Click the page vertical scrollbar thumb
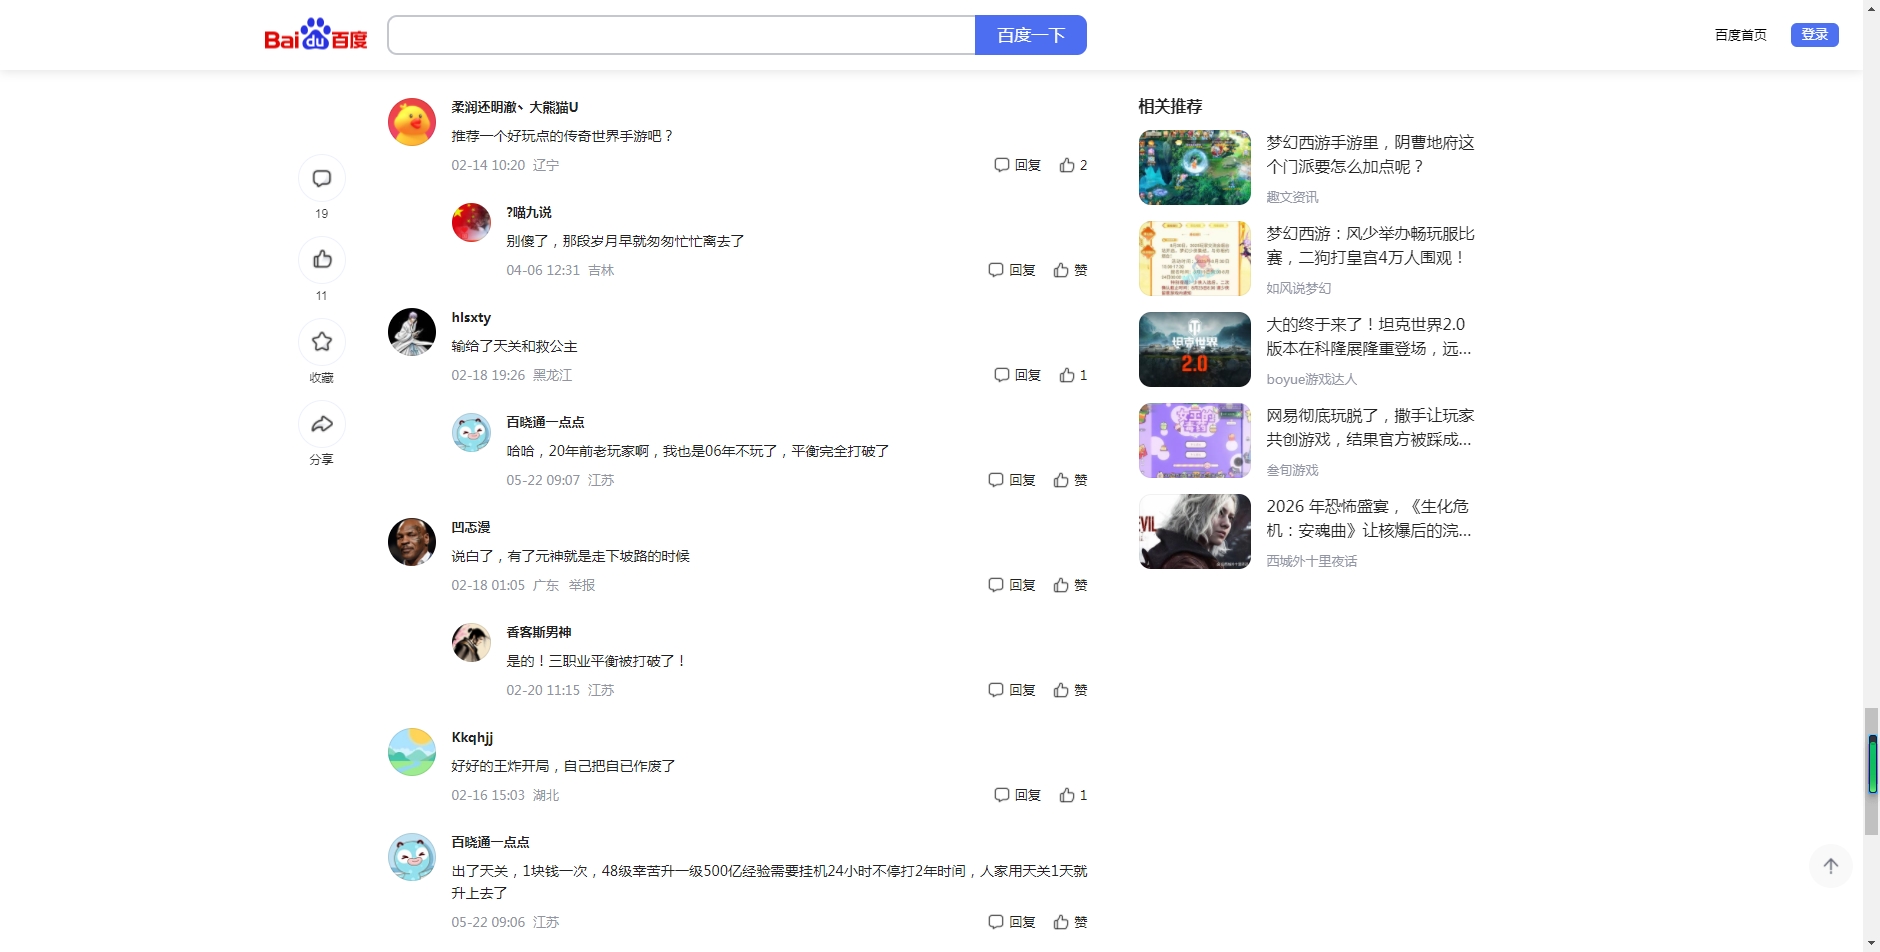 (x=1871, y=770)
